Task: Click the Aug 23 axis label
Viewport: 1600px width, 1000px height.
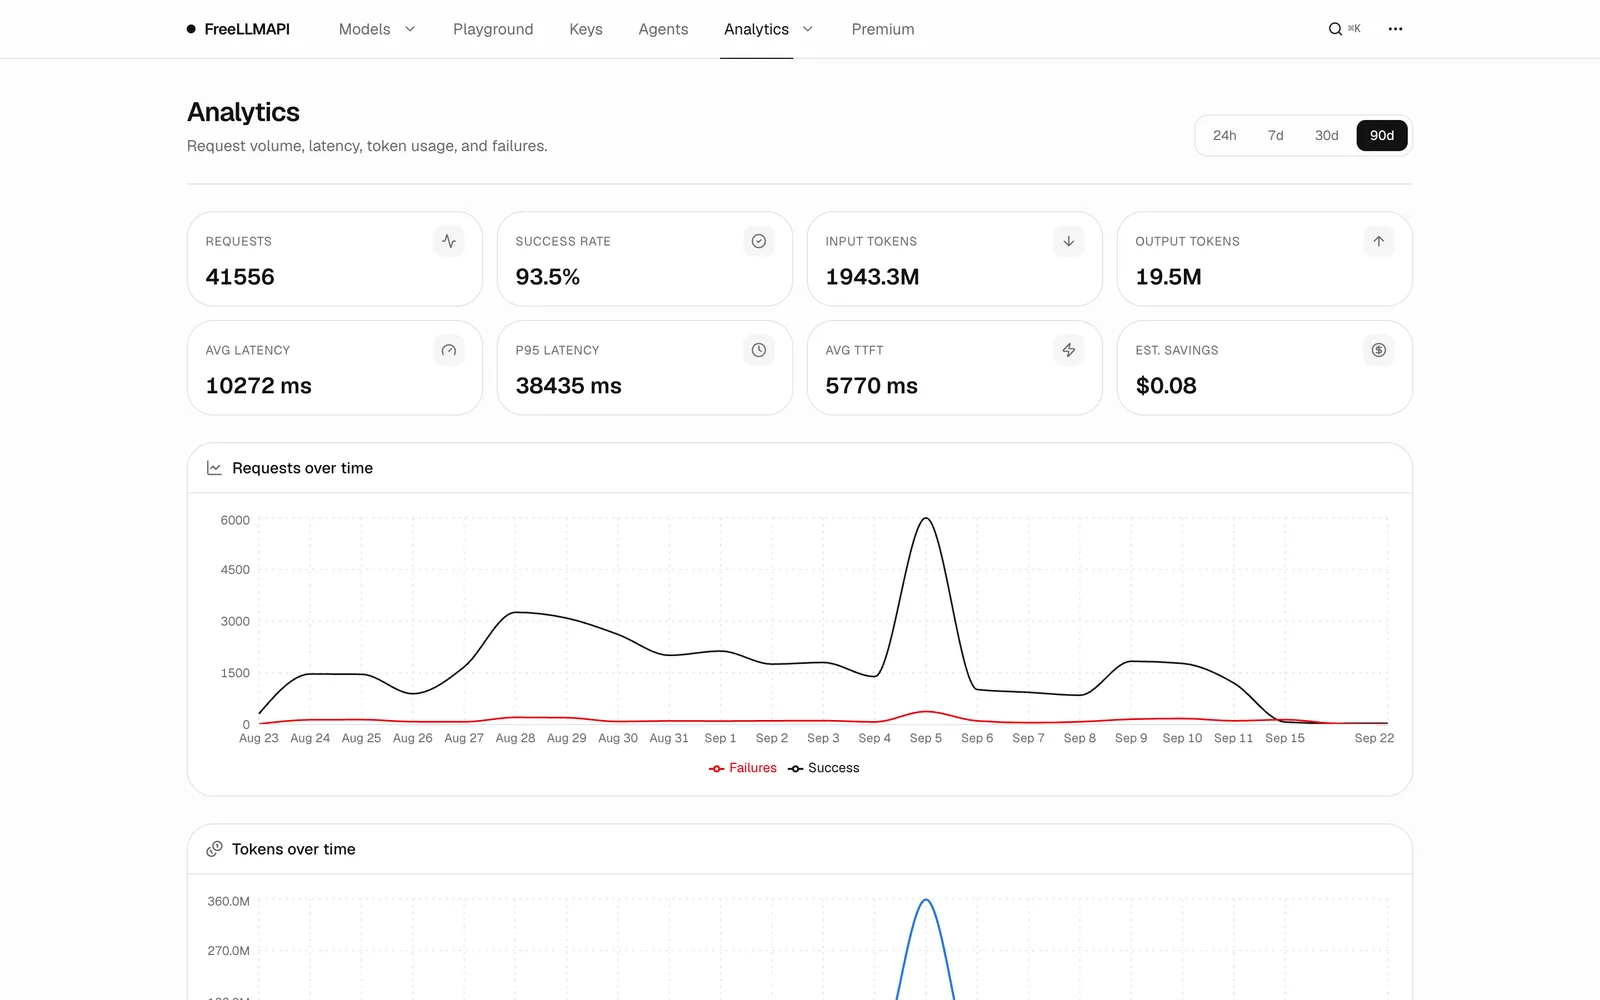Action: (x=259, y=738)
